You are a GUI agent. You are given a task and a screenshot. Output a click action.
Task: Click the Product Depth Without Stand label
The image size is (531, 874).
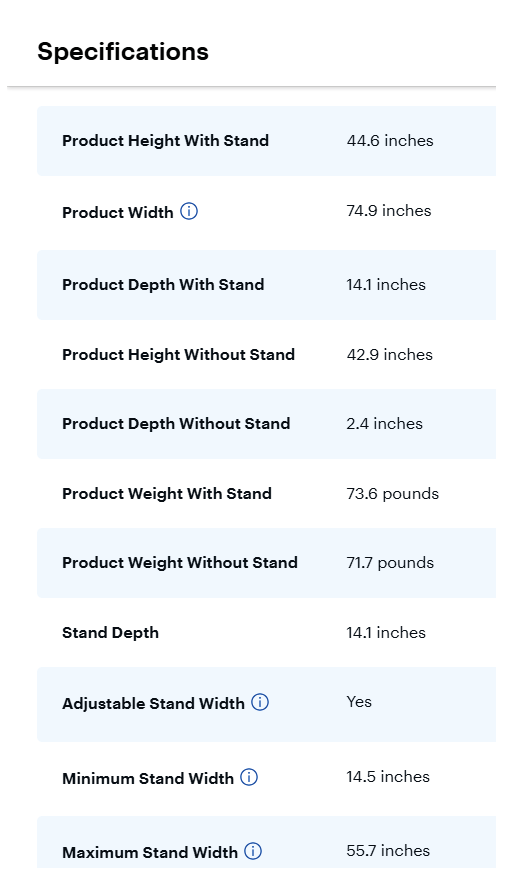click(x=176, y=424)
